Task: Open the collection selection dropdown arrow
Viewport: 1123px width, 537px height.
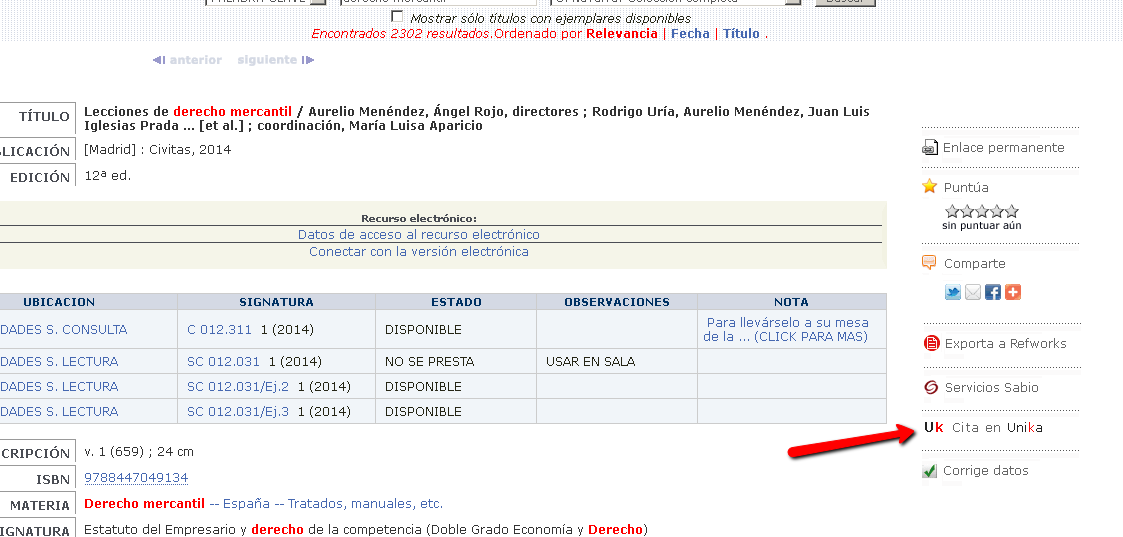Action: 792,2
